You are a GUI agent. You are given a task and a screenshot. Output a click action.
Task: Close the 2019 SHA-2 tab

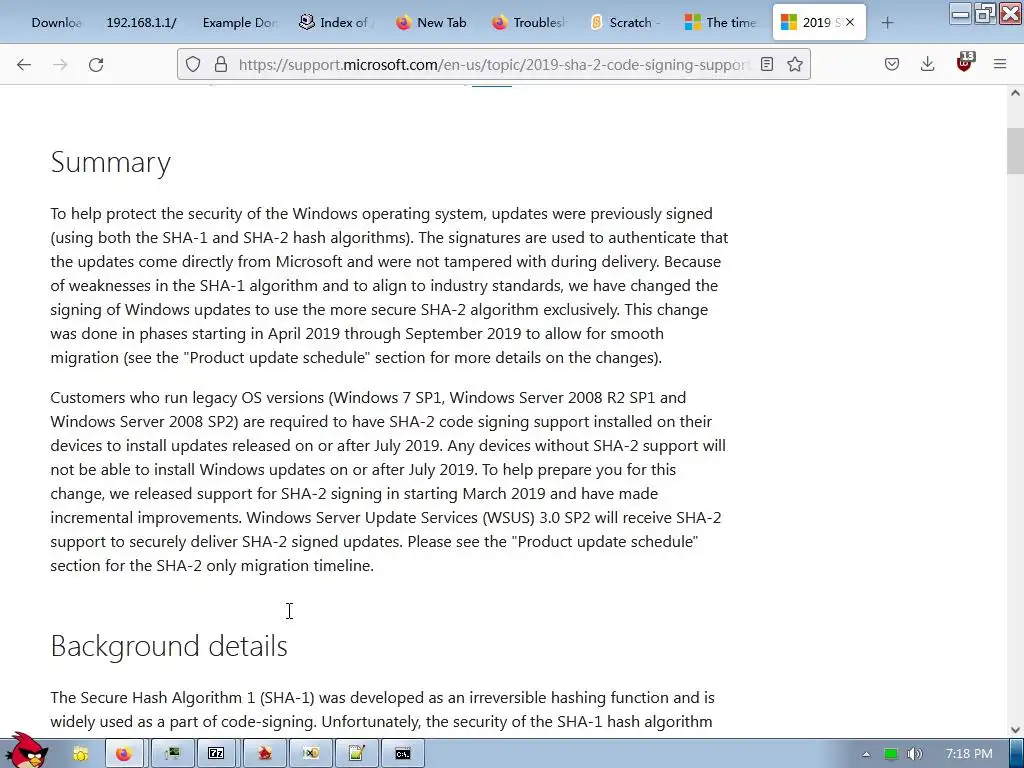click(x=850, y=22)
